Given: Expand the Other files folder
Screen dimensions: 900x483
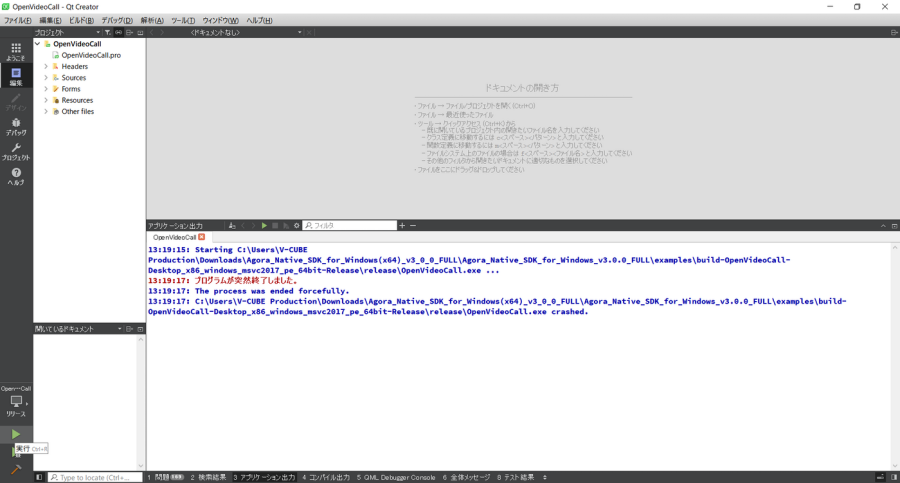Looking at the screenshot, I should 46,111.
